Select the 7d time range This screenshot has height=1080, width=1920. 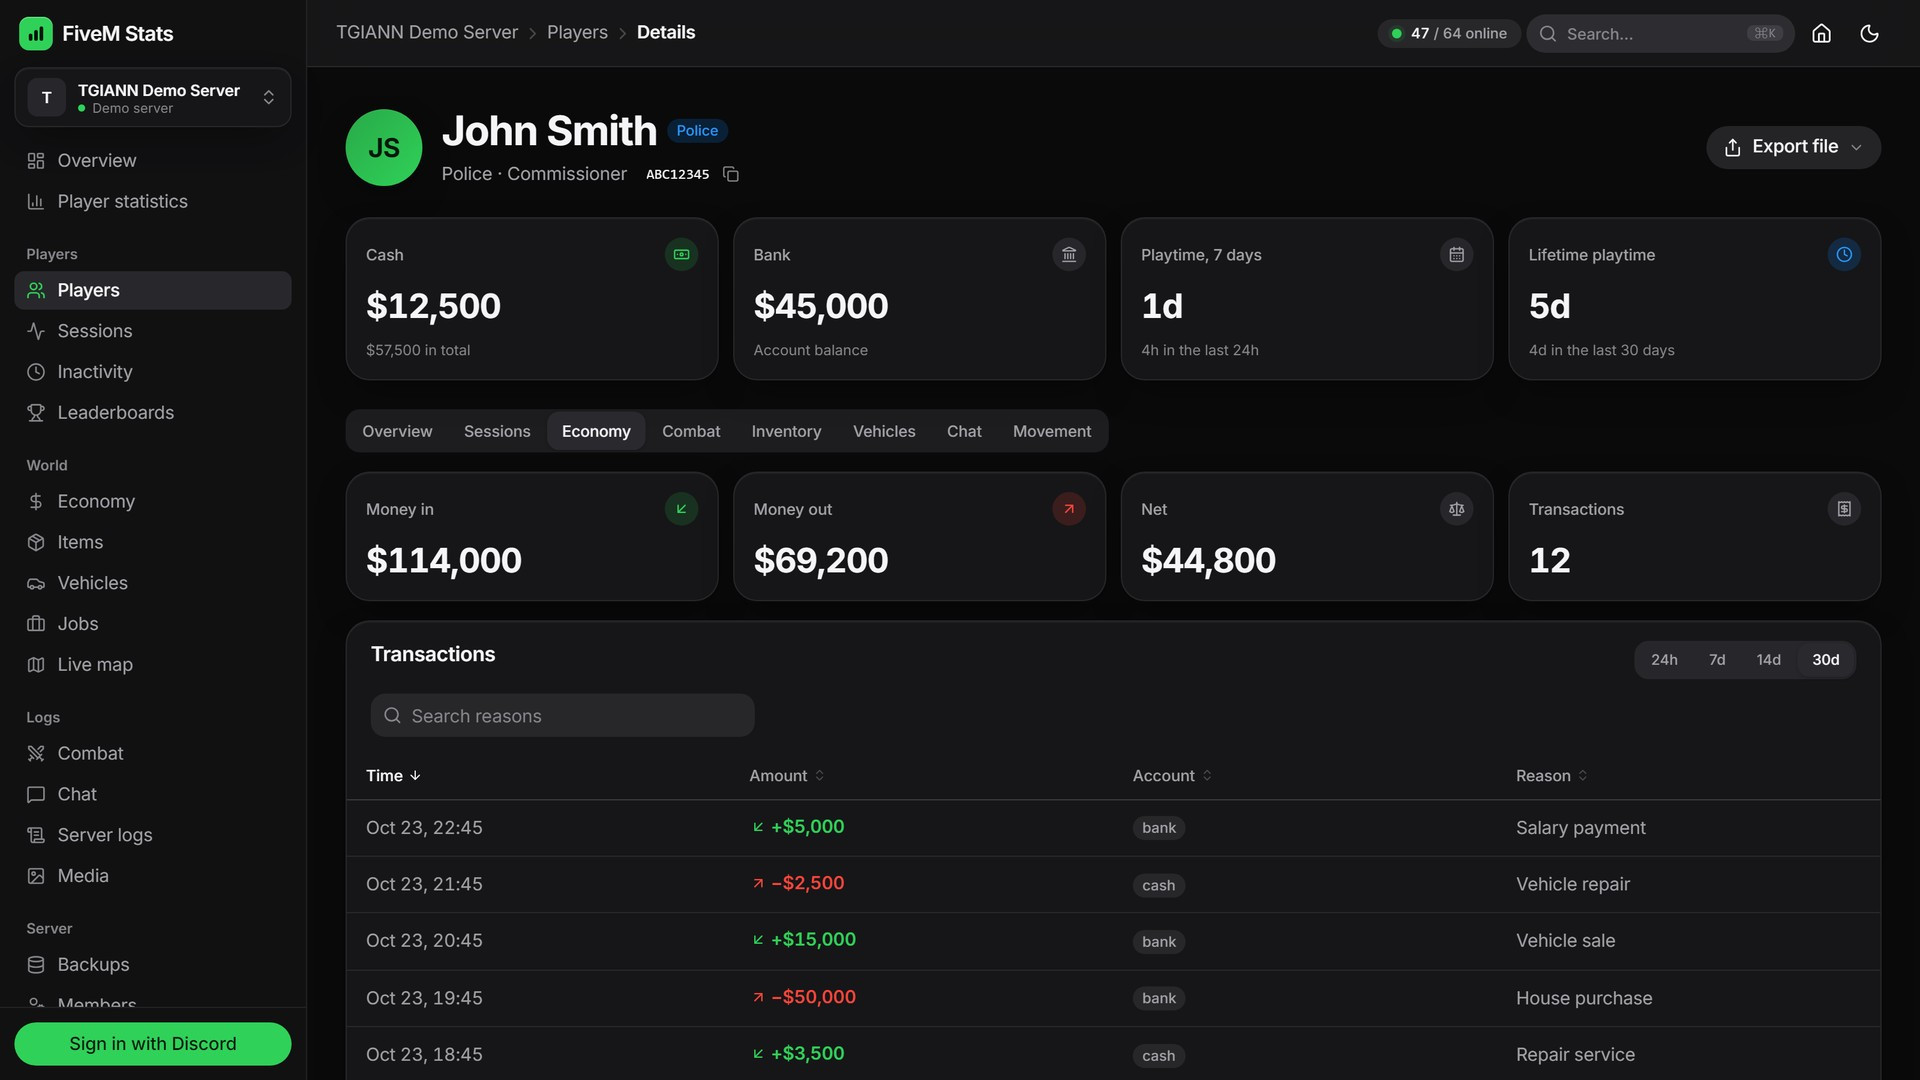(1717, 660)
